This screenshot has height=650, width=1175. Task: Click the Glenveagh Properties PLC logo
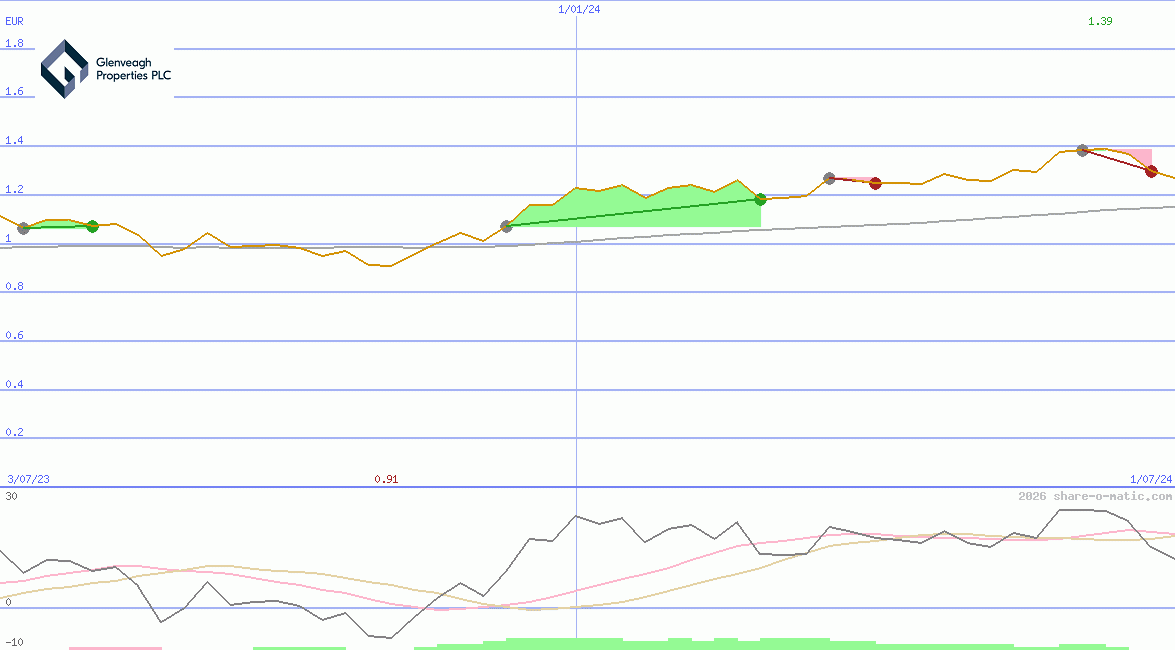[106, 69]
